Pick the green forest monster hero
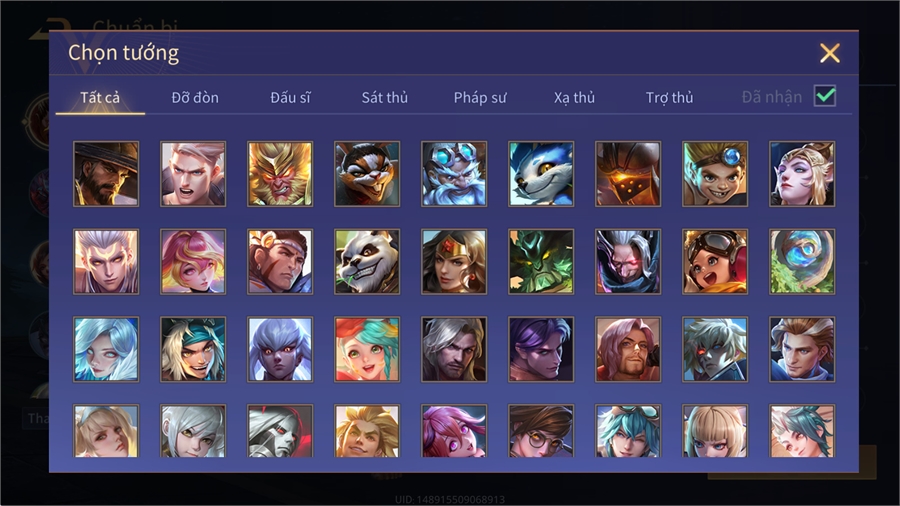This screenshot has height=506, width=900. pos(541,262)
